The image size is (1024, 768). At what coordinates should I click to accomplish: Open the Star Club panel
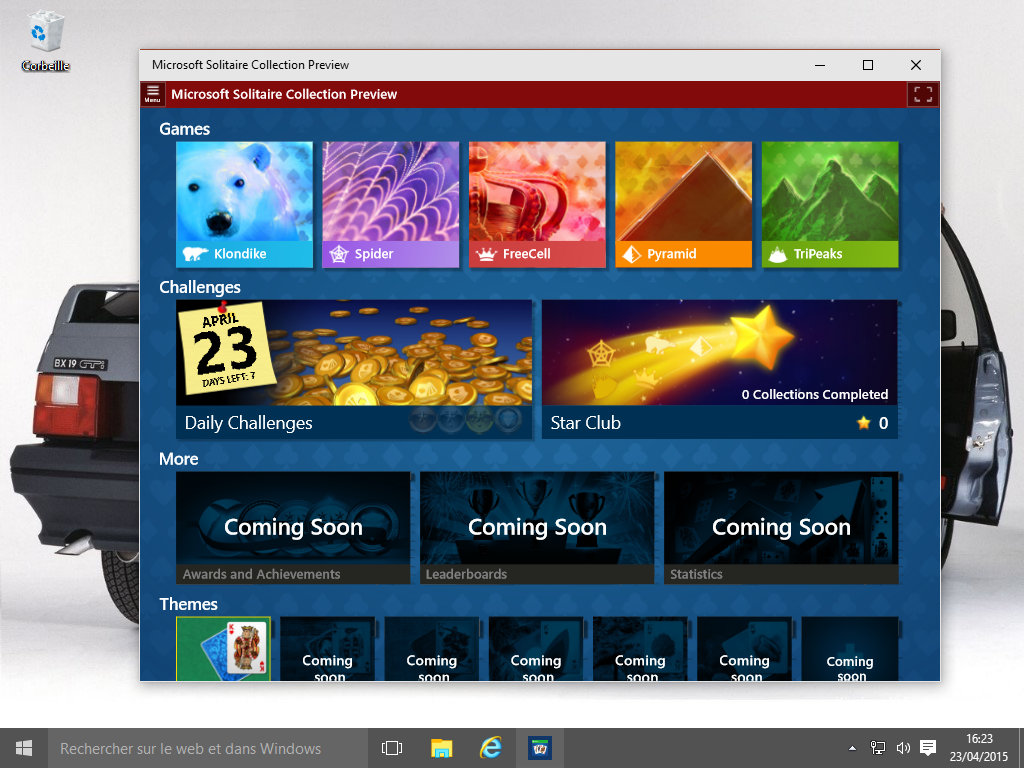[719, 368]
